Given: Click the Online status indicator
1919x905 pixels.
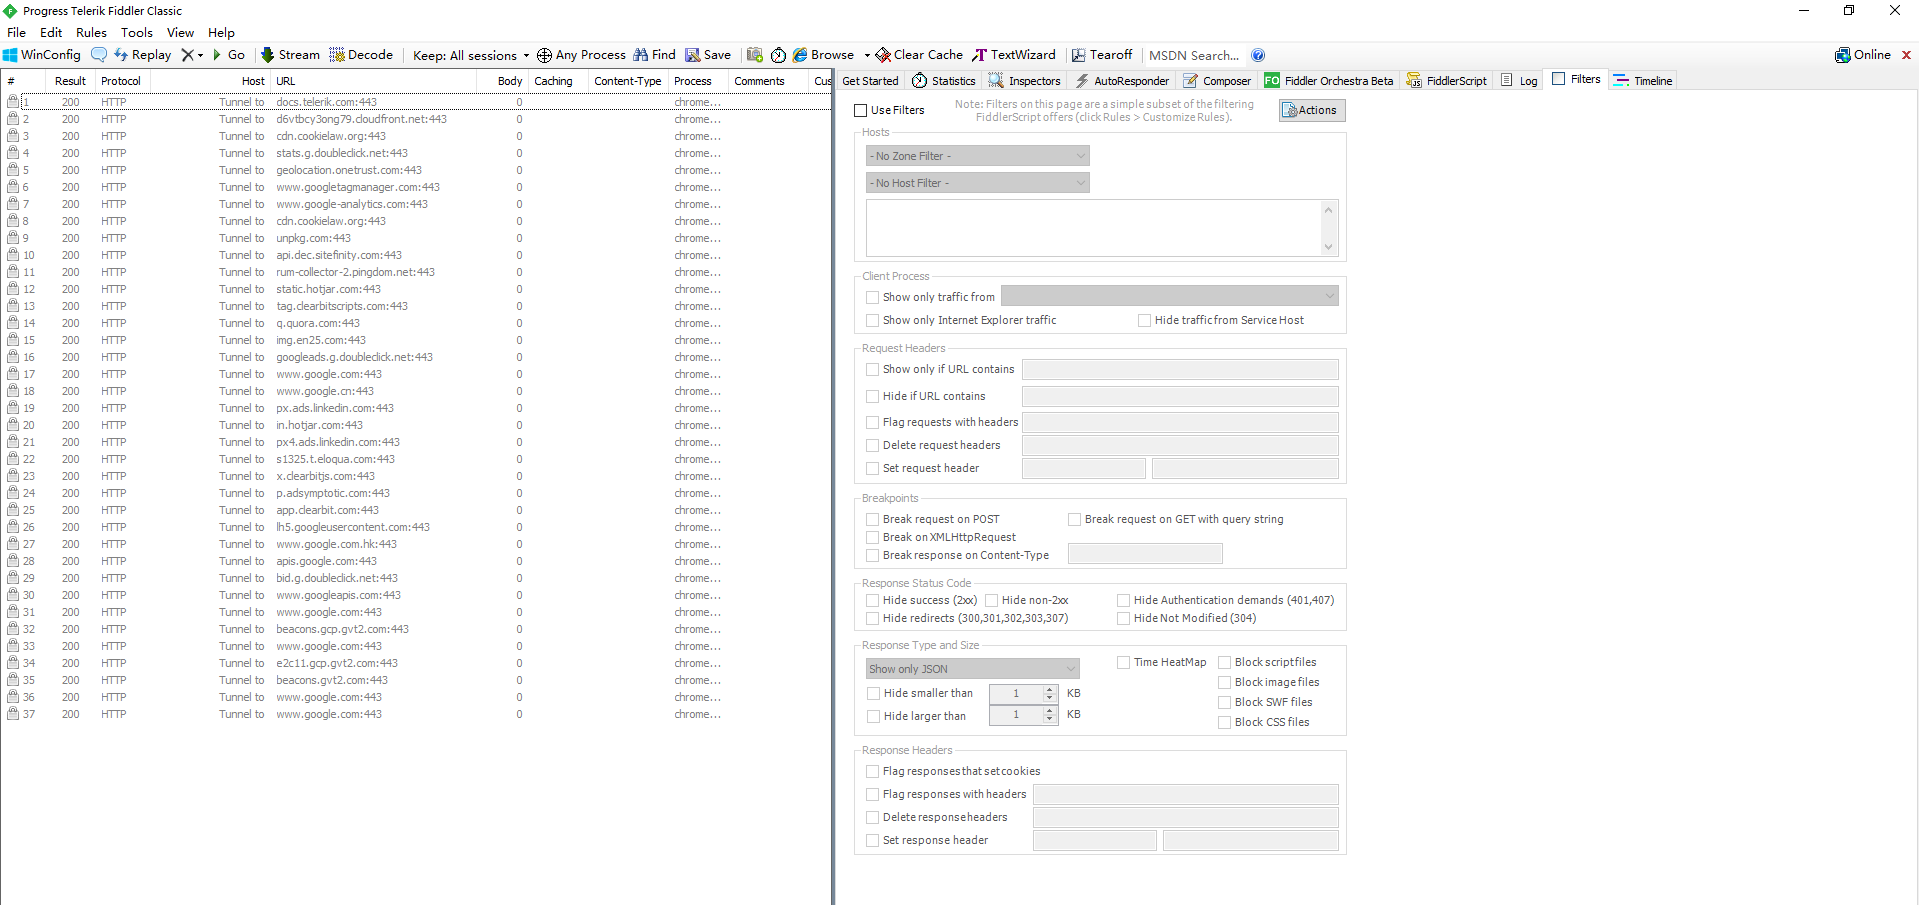Looking at the screenshot, I should point(1863,55).
